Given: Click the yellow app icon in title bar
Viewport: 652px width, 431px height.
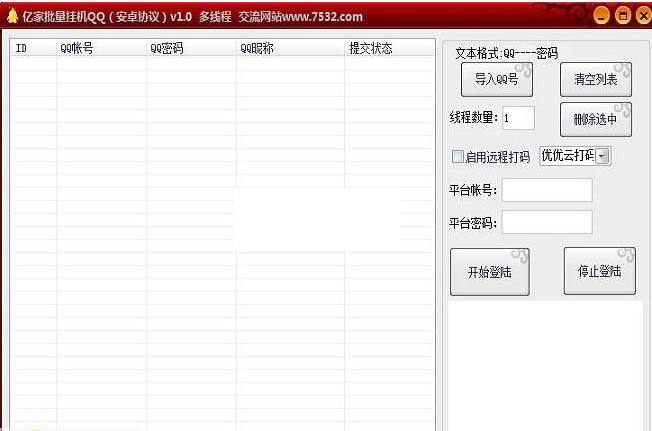Looking at the screenshot, I should [x=11, y=17].
